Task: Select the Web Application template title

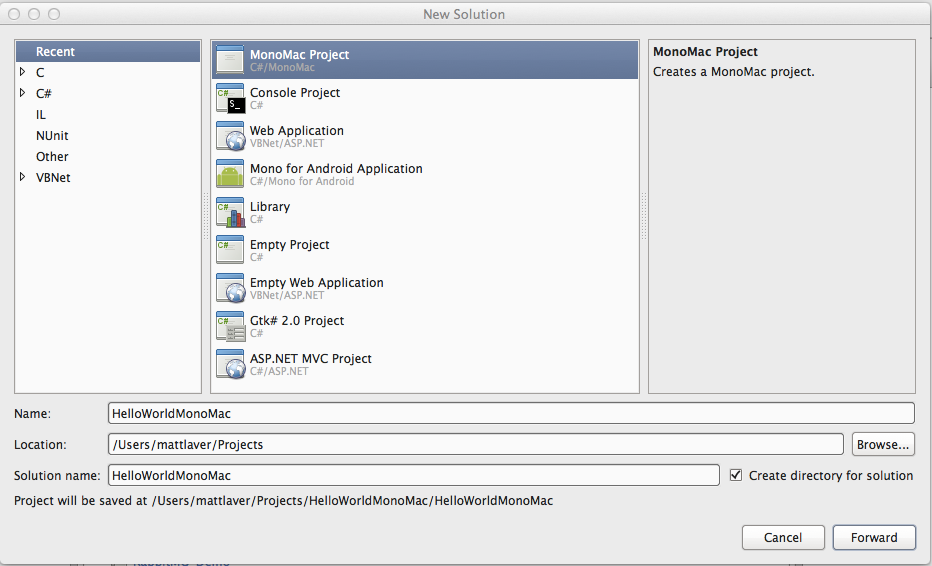Action: [297, 130]
